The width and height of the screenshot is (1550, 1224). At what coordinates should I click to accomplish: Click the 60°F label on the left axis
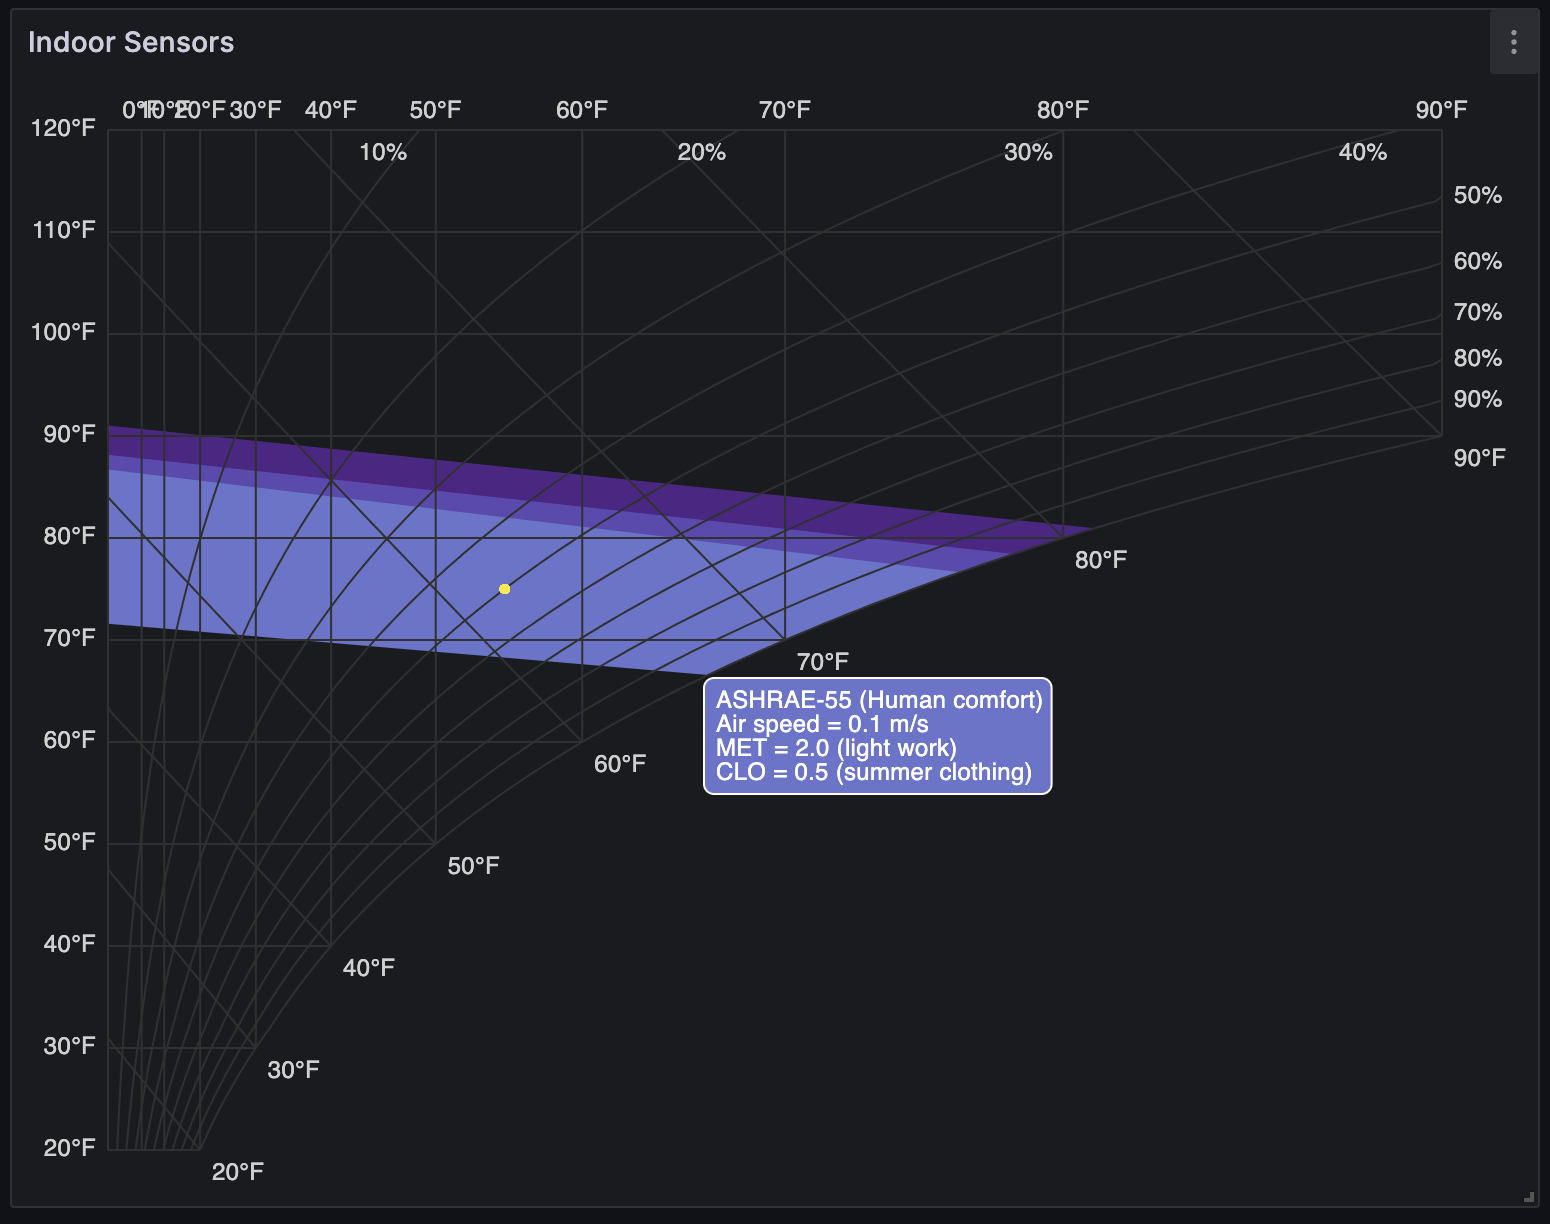pyautogui.click(x=69, y=740)
